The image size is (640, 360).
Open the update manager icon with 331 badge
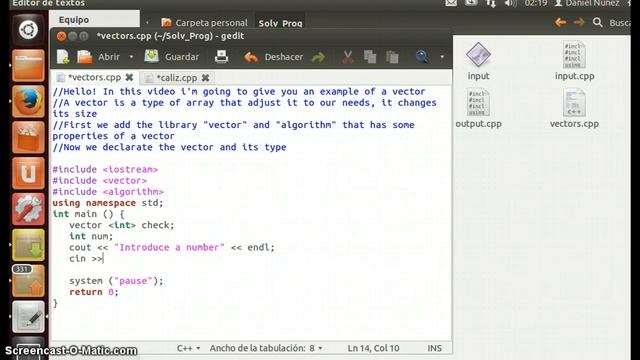(28, 281)
